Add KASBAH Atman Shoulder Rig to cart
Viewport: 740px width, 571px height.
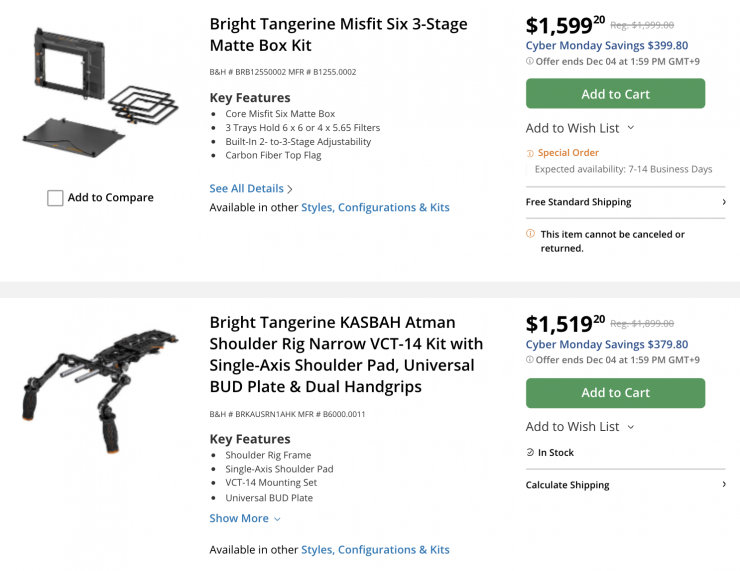[615, 393]
